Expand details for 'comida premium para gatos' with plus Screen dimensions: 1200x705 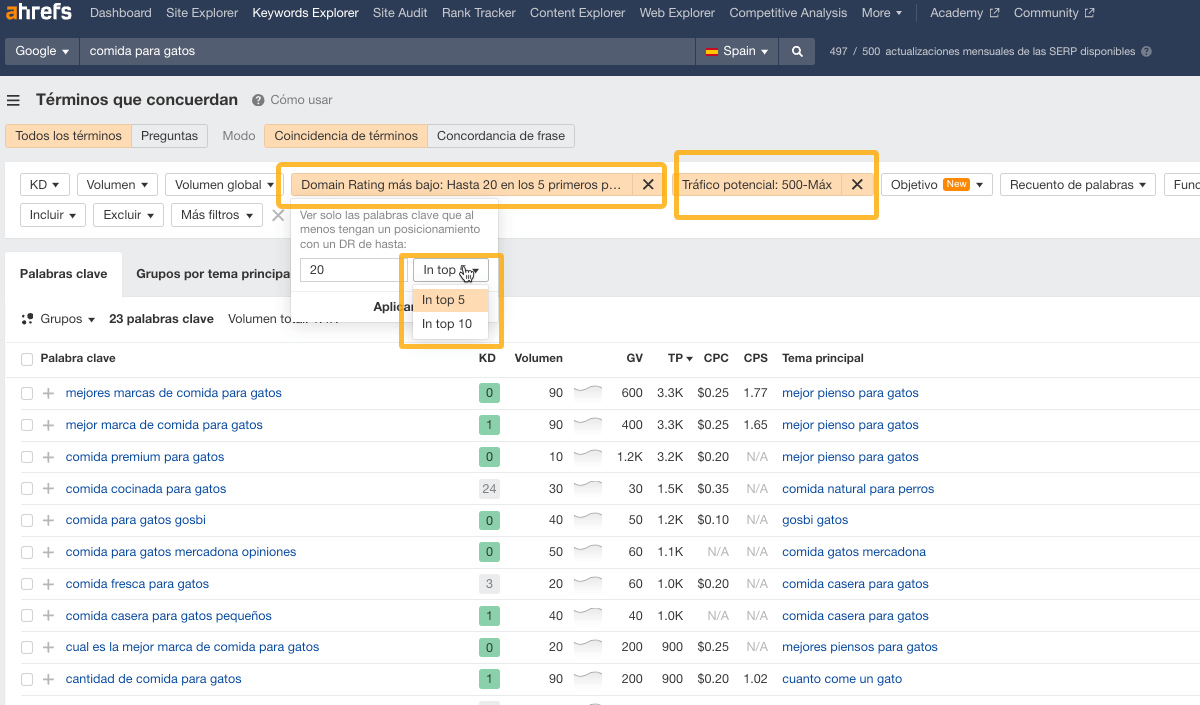tap(47, 456)
